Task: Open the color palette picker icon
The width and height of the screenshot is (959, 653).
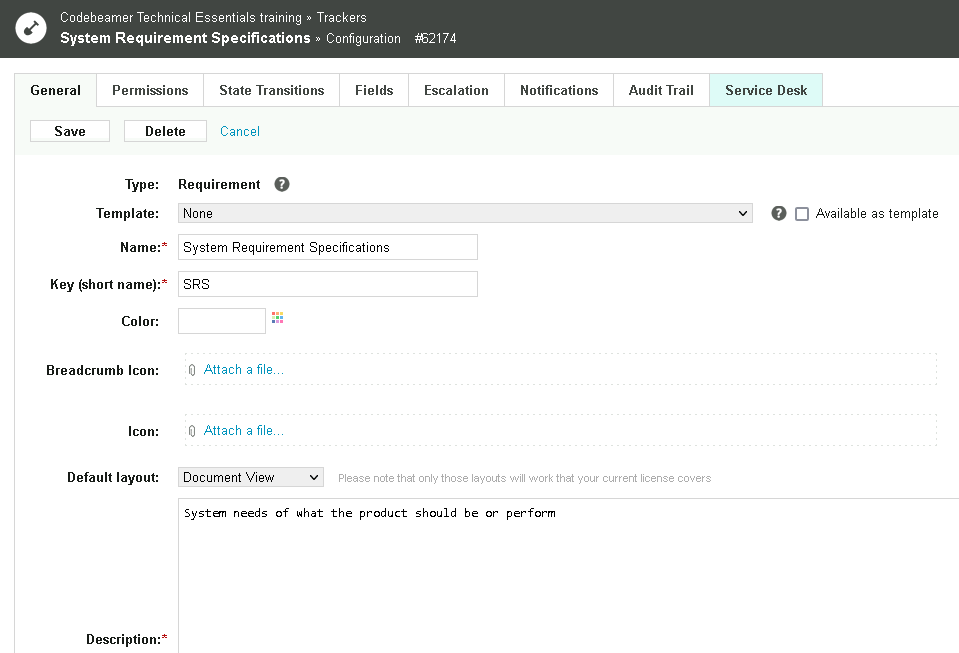Action: point(278,317)
